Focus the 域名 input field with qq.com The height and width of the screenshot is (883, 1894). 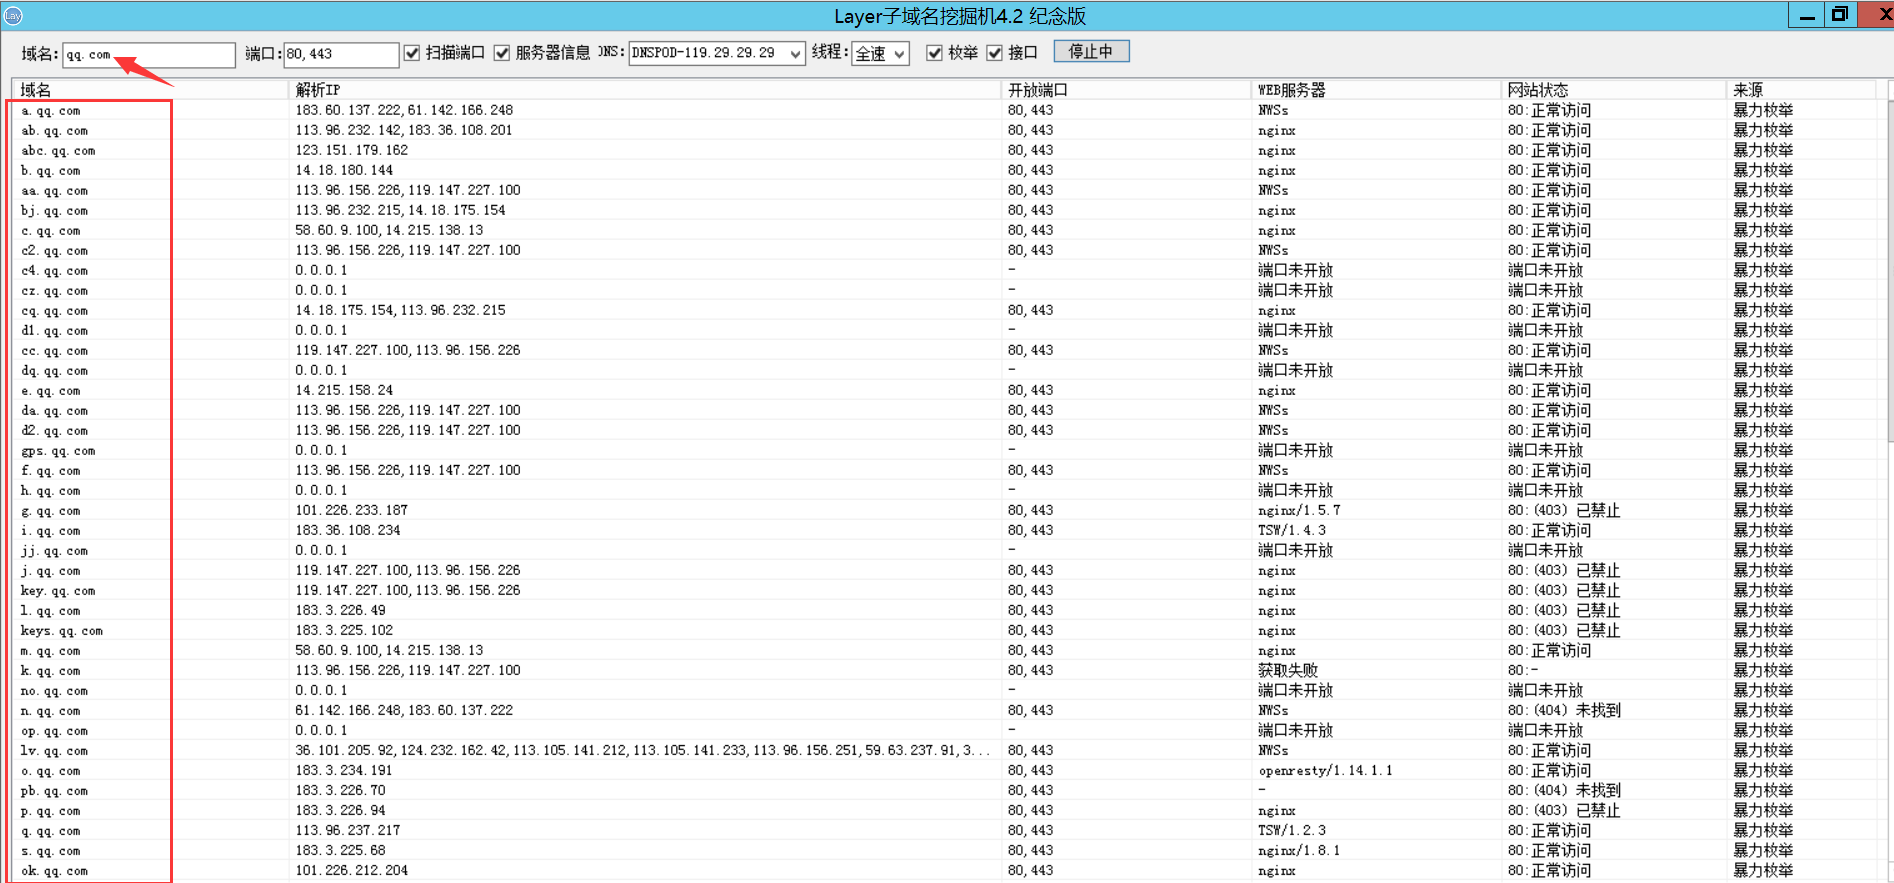(149, 54)
